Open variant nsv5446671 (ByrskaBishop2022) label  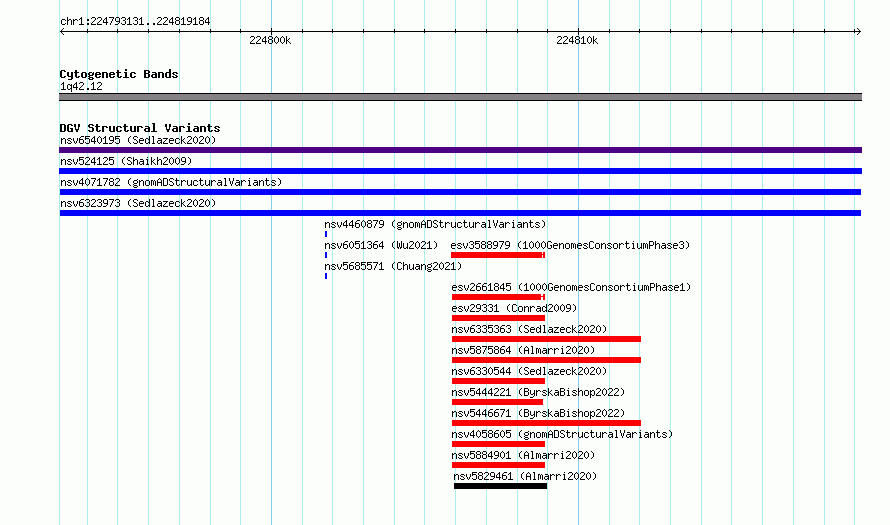538,413
